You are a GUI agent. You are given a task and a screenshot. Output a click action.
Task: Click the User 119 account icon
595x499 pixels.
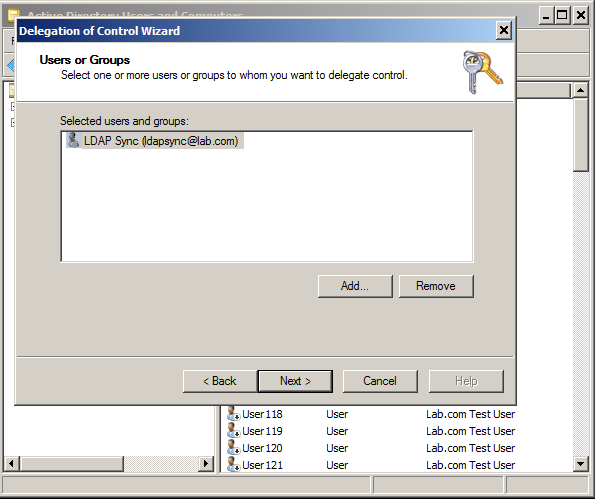[x=233, y=431]
